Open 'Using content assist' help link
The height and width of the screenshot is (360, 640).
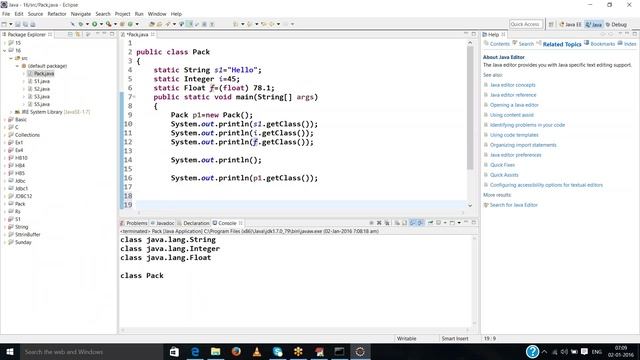click(512, 115)
